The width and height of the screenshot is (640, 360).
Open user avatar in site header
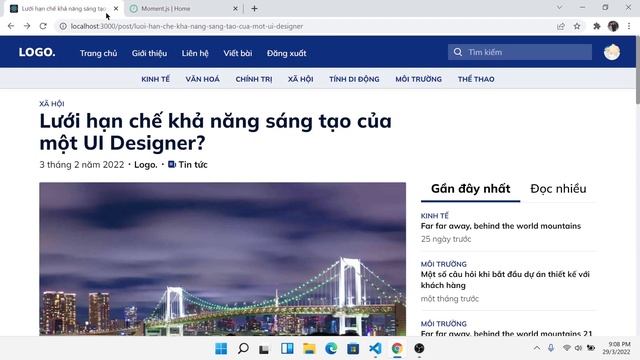click(612, 52)
